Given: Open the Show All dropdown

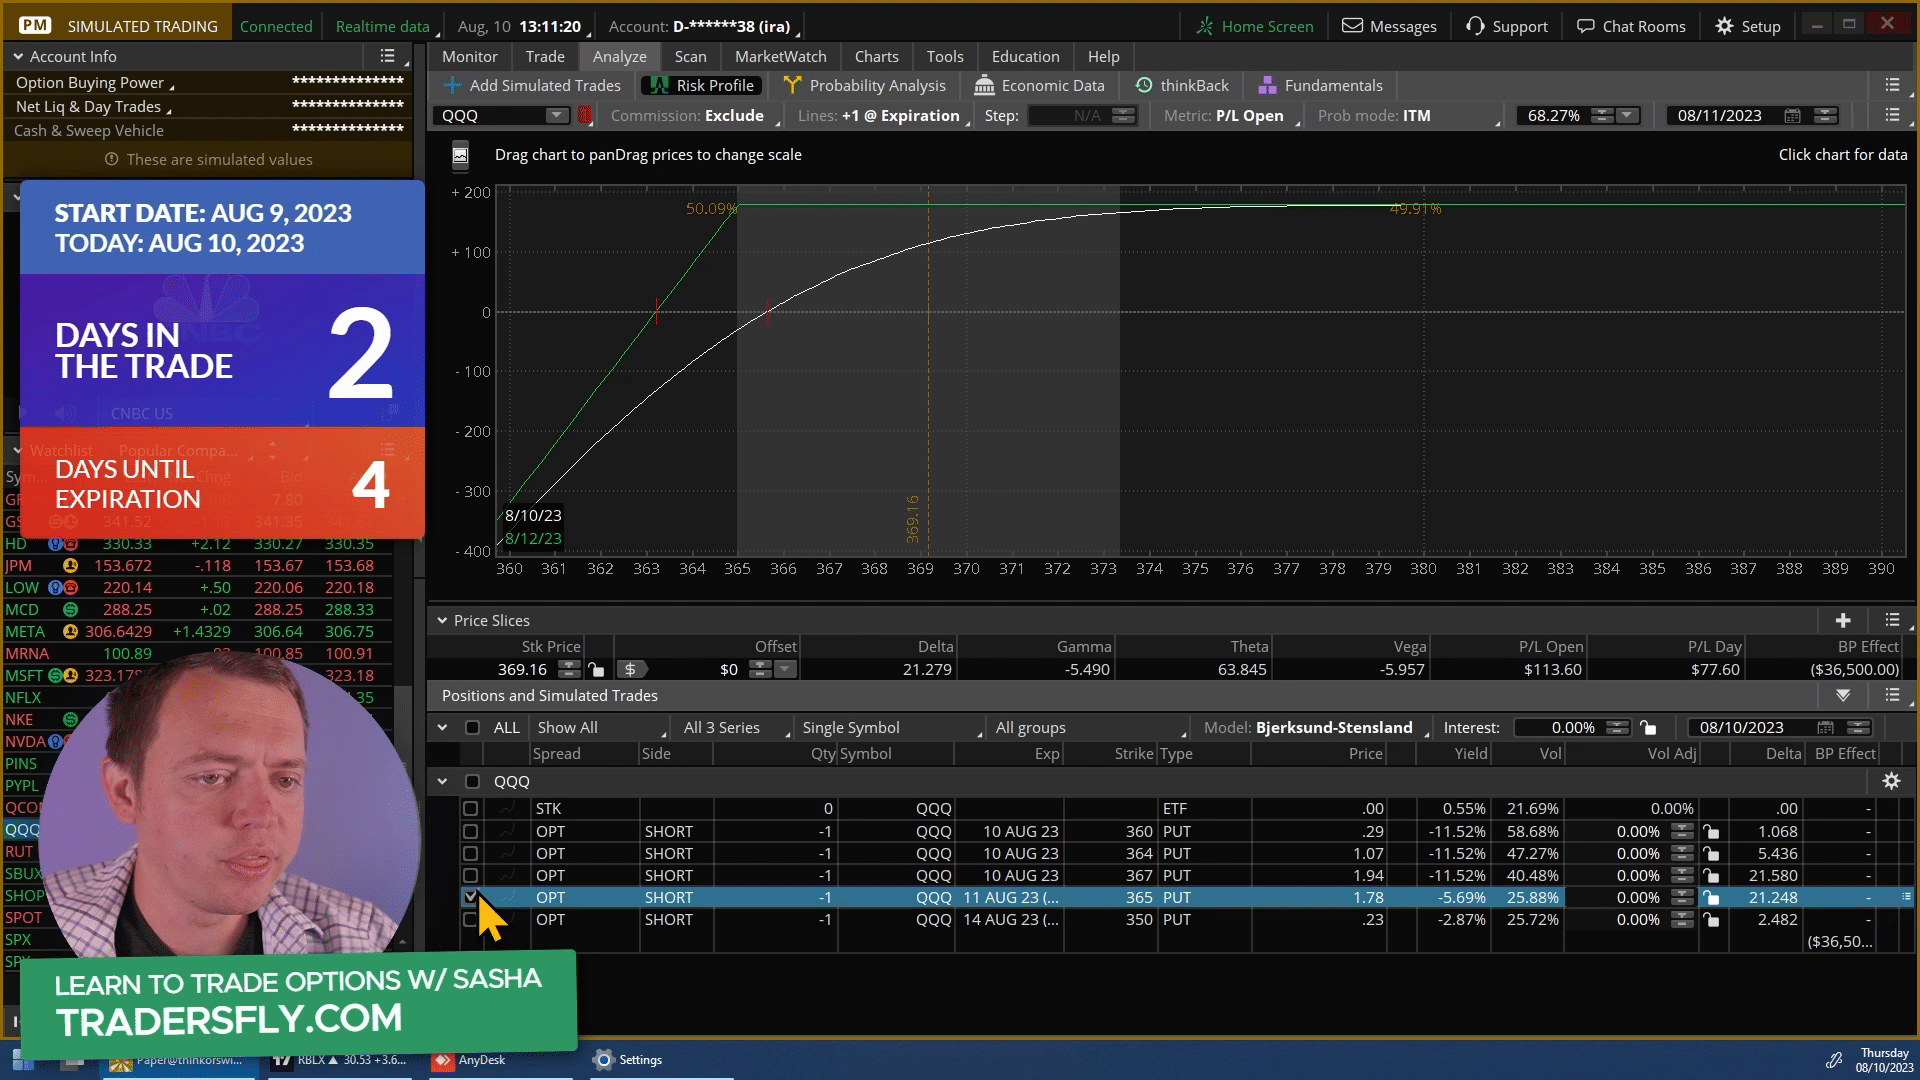Looking at the screenshot, I should [x=601, y=728].
